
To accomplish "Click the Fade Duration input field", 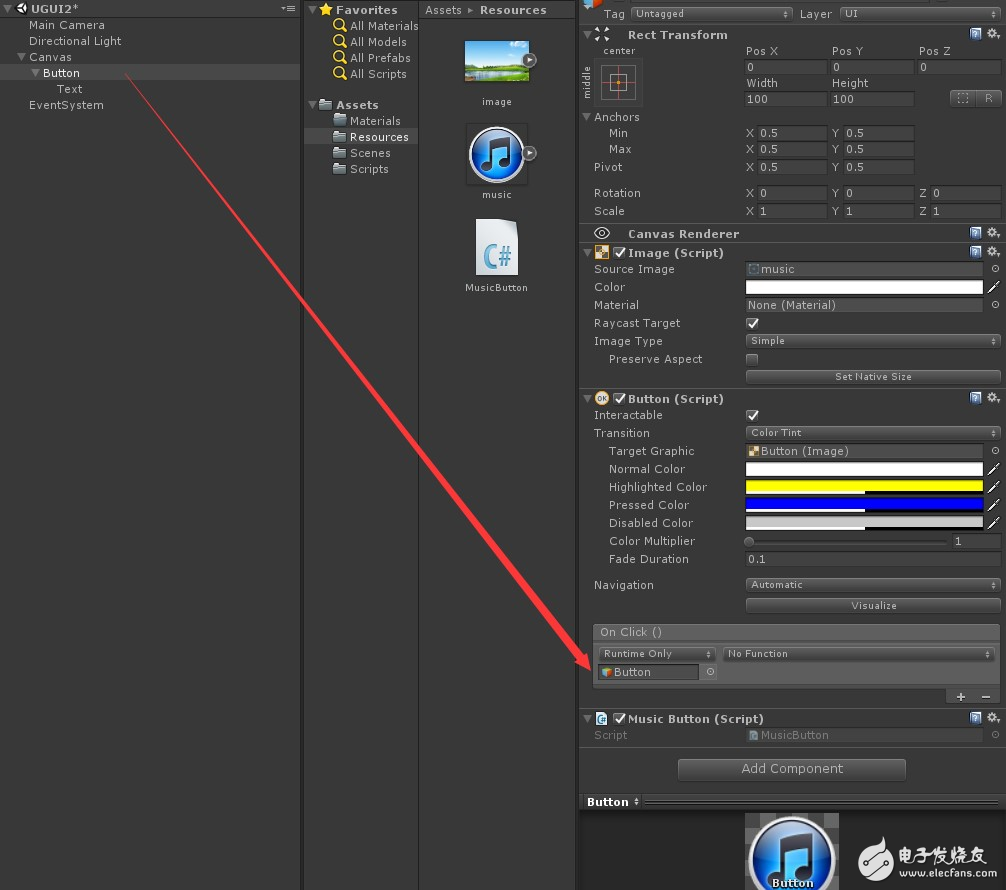I will point(870,559).
